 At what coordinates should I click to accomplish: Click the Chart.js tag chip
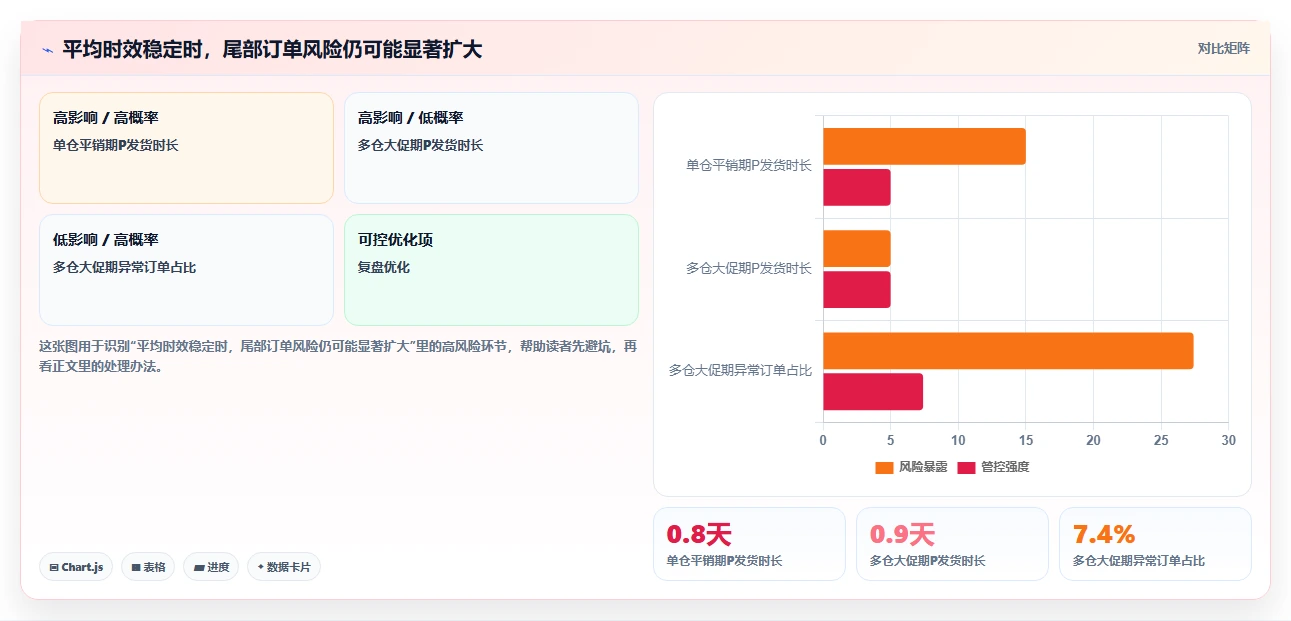(76, 567)
